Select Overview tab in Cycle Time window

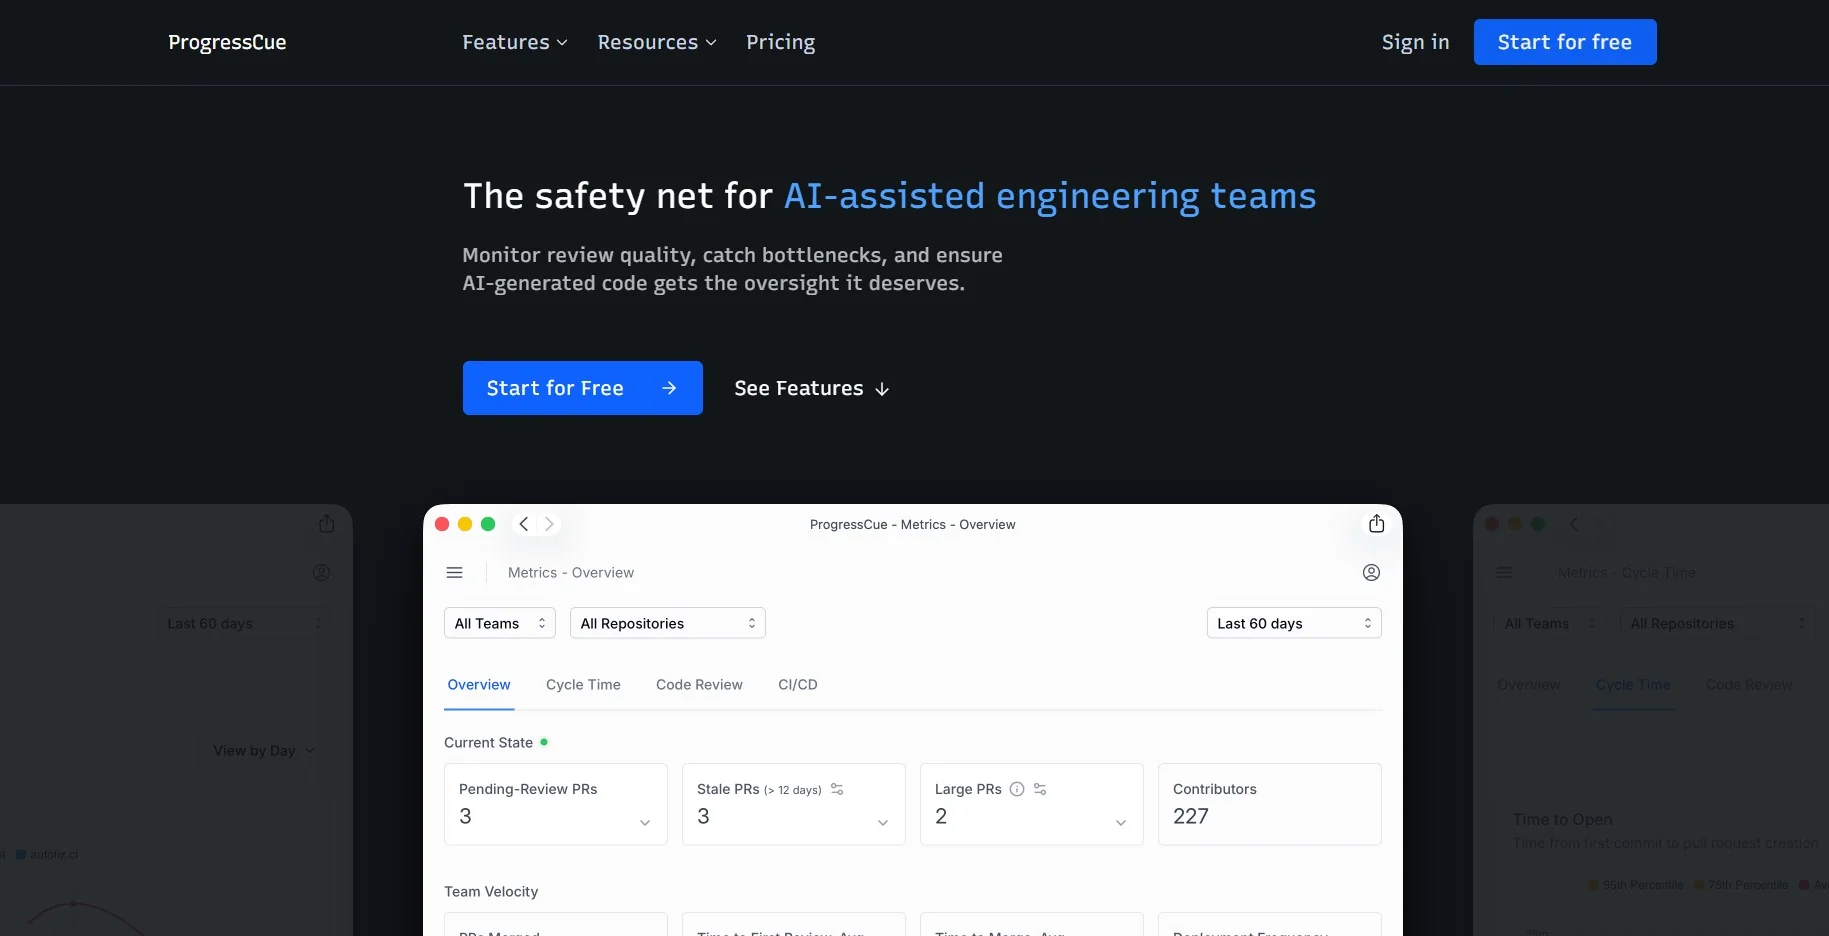(1528, 685)
